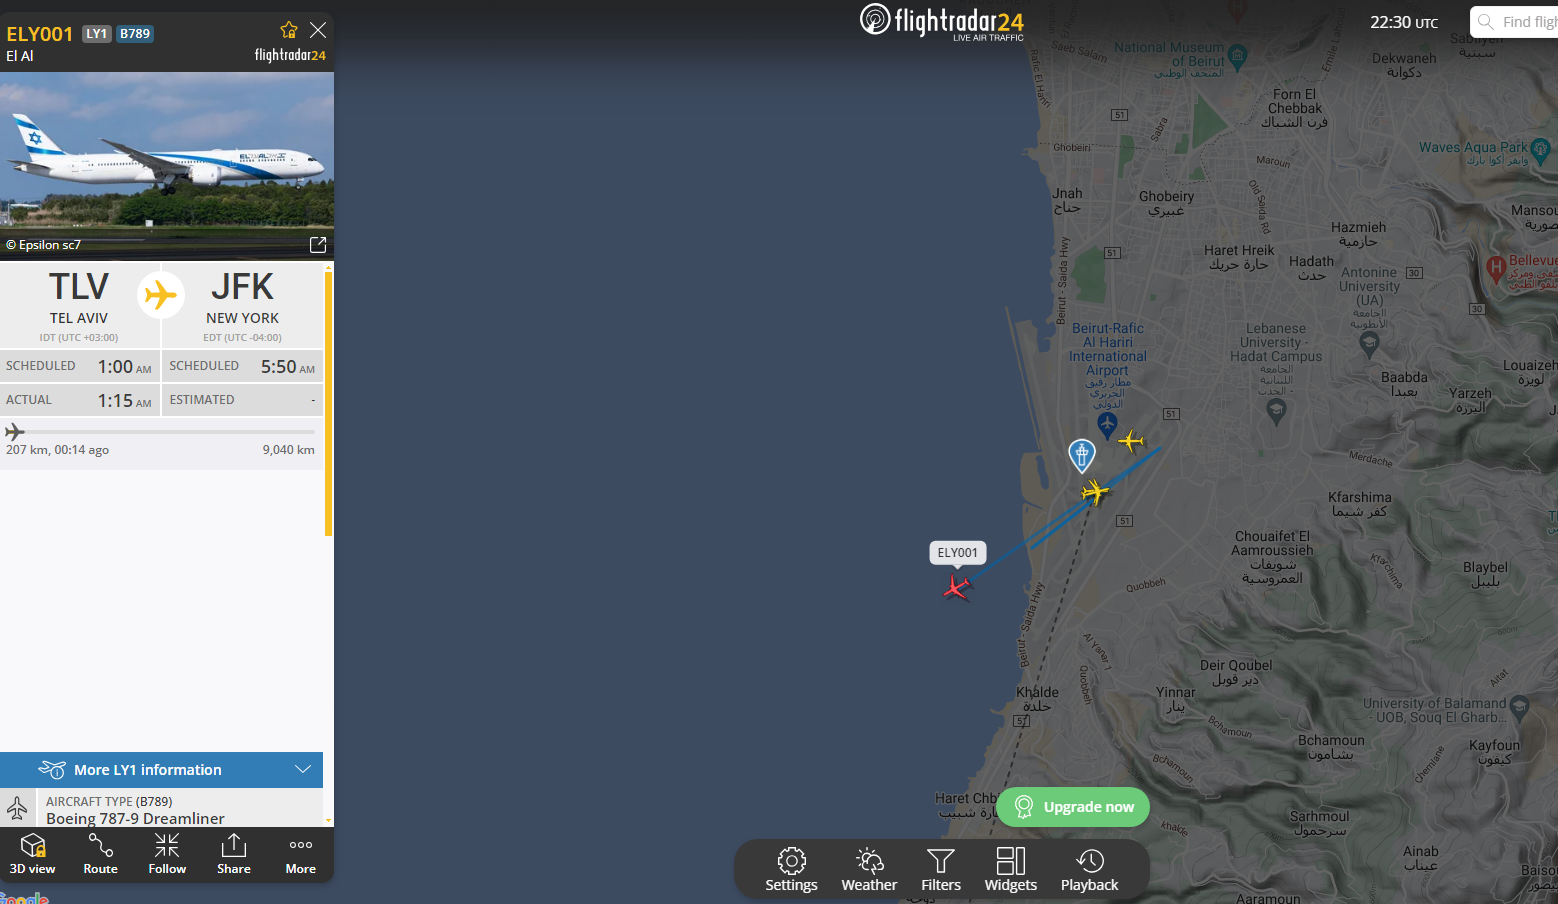
Task: Add ELY001 to favorites with the star
Action: [x=289, y=30]
